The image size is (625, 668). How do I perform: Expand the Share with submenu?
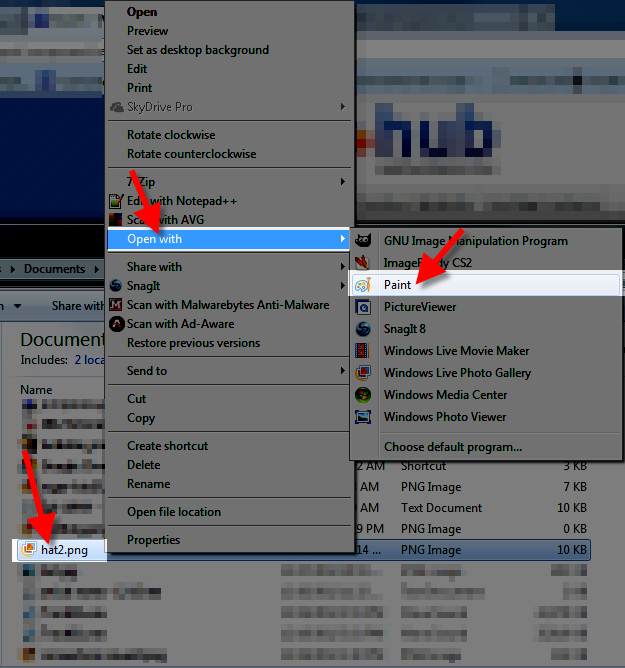[343, 267]
